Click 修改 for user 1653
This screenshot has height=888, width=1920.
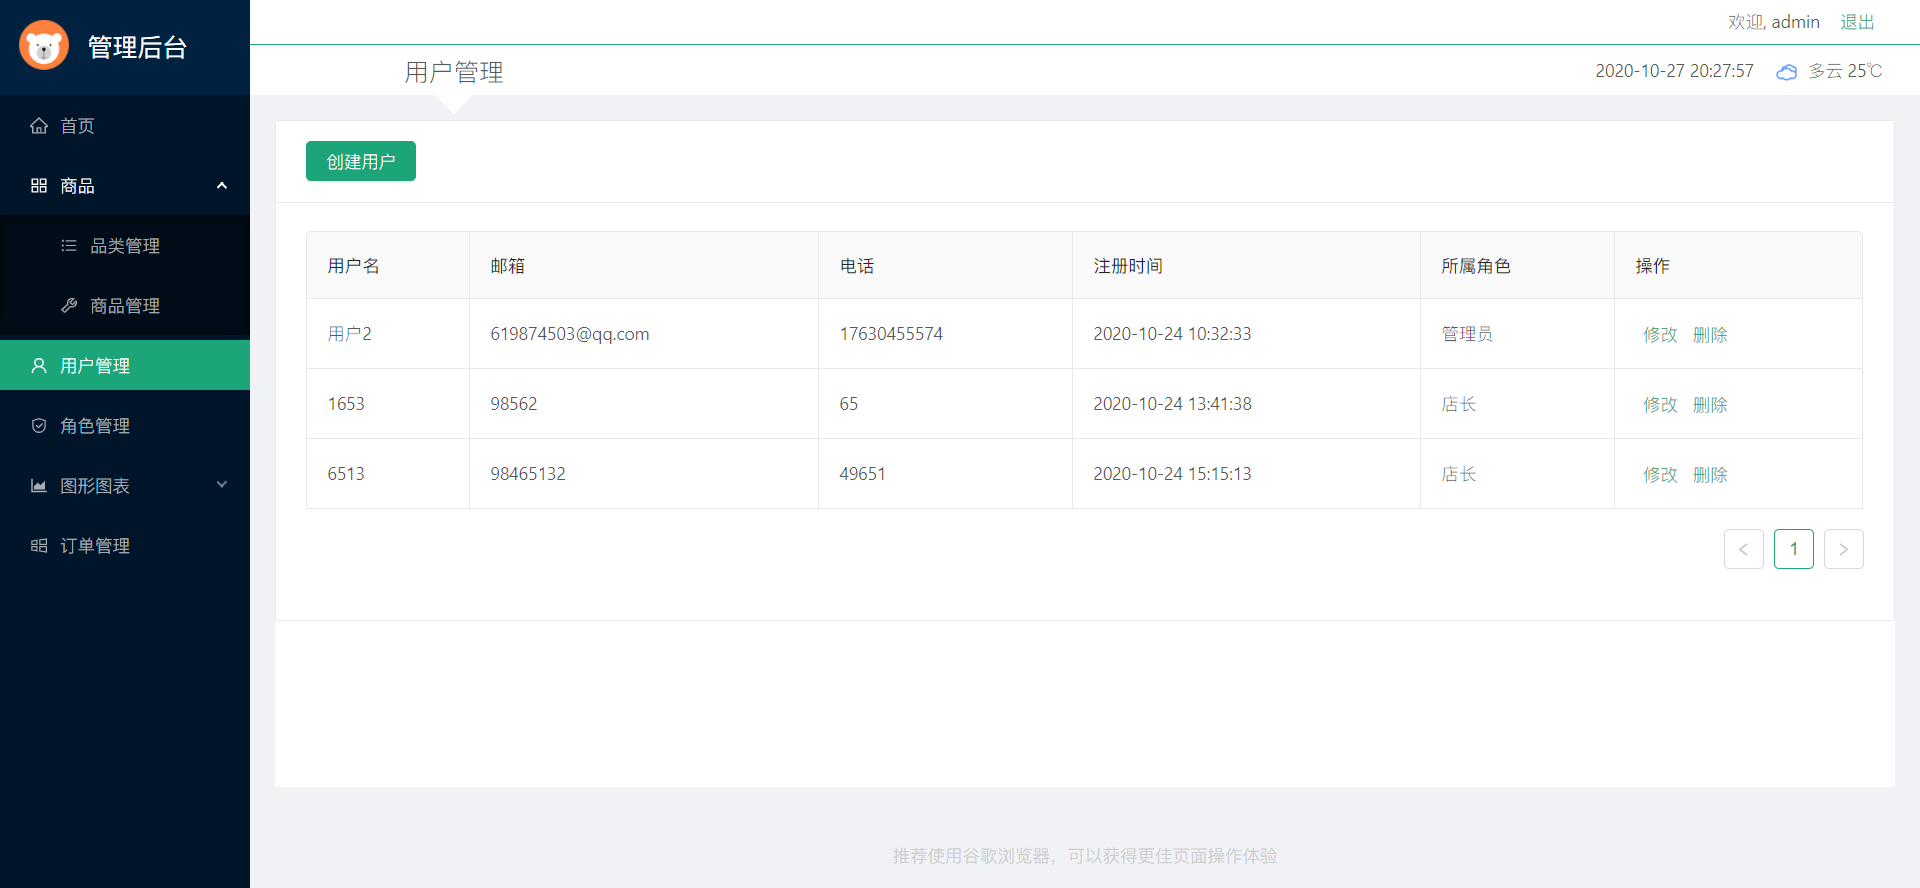pyautogui.click(x=1660, y=405)
